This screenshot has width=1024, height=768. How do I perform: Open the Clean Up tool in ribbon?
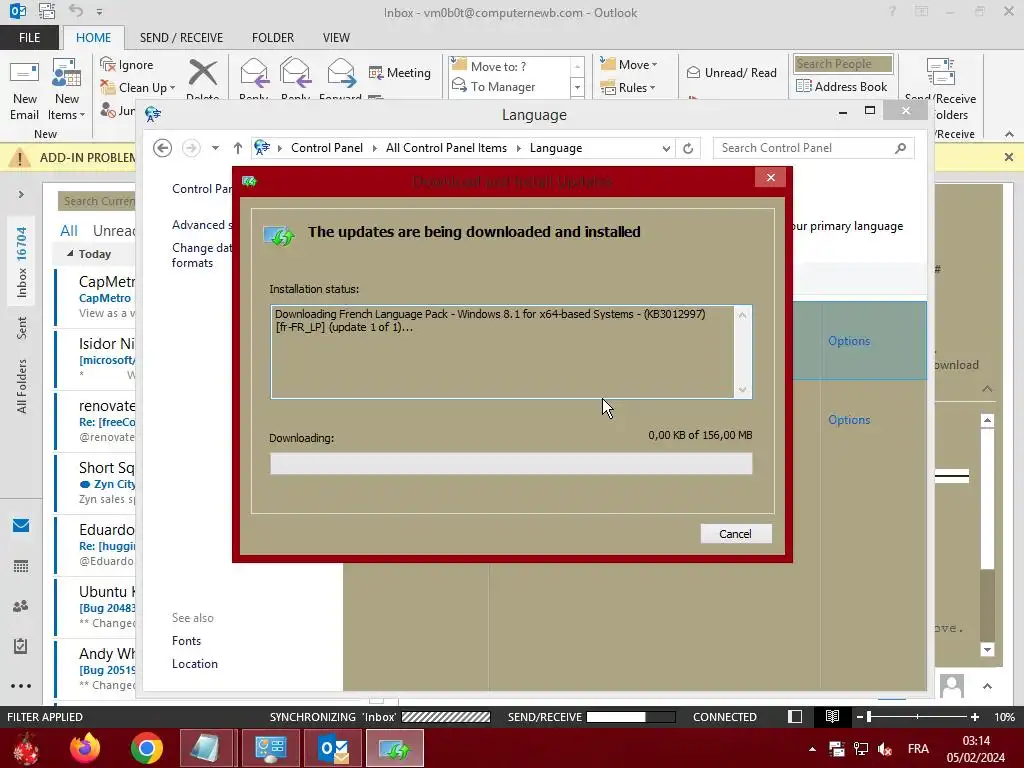click(x=138, y=87)
